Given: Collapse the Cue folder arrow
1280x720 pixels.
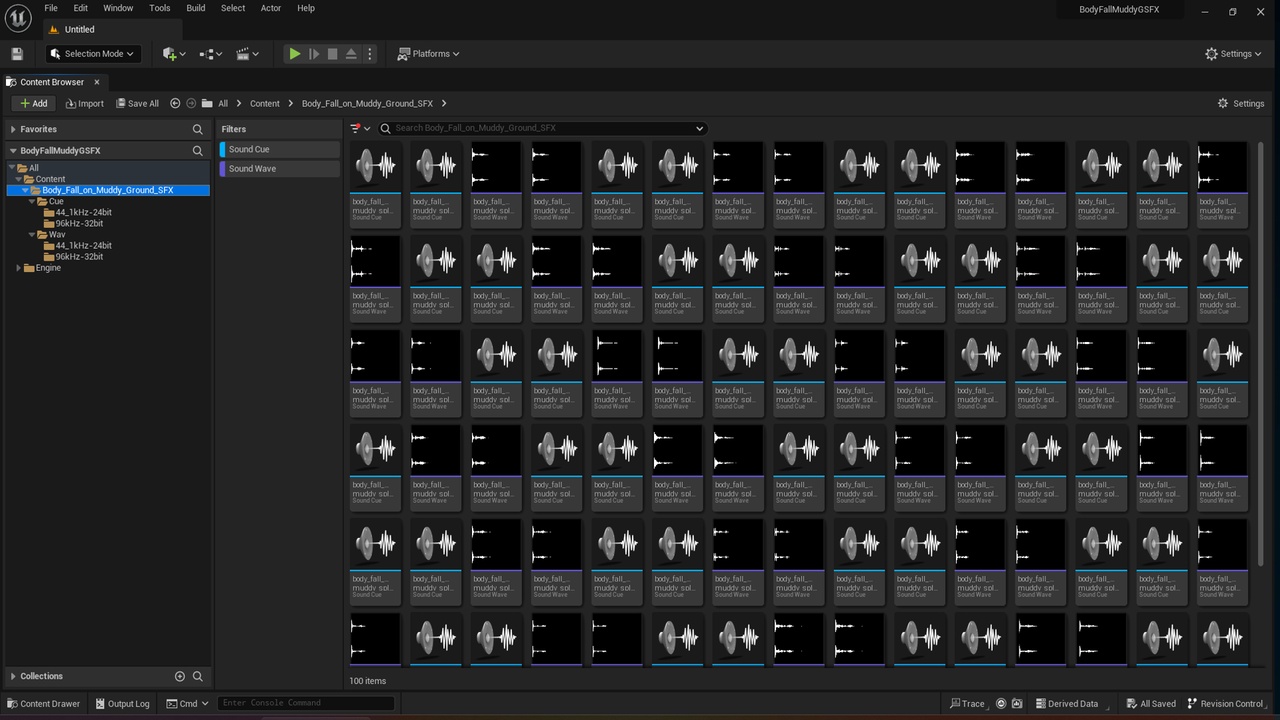Looking at the screenshot, I should [x=32, y=201].
